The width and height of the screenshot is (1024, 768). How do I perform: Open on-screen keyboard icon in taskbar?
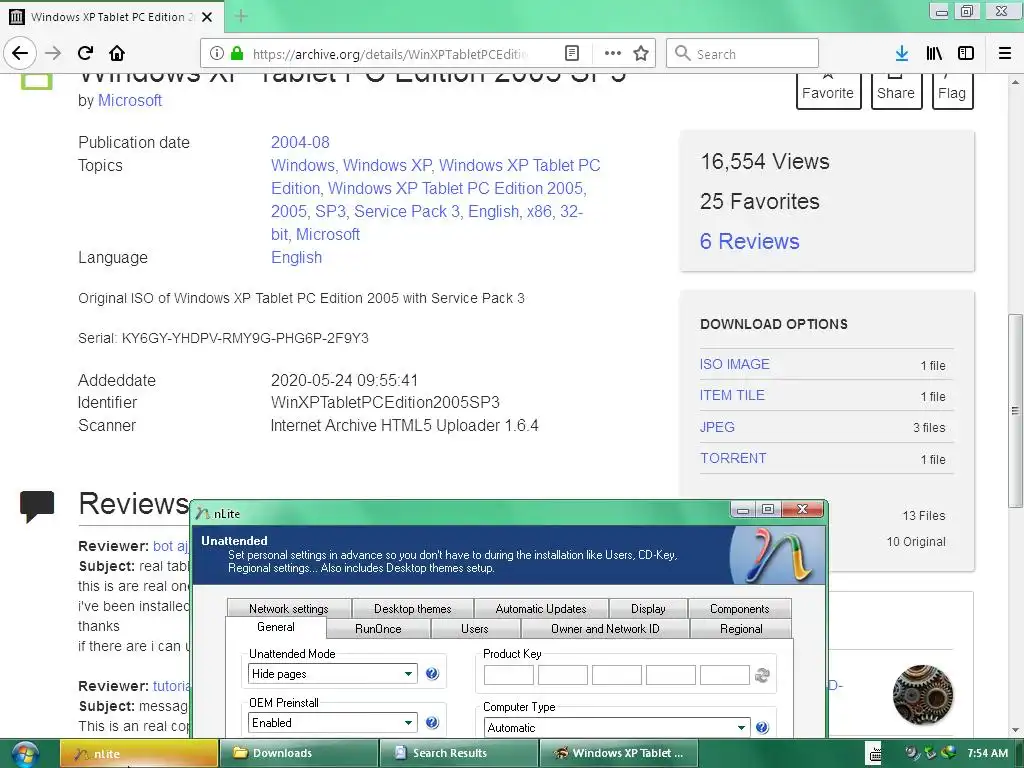click(874, 754)
